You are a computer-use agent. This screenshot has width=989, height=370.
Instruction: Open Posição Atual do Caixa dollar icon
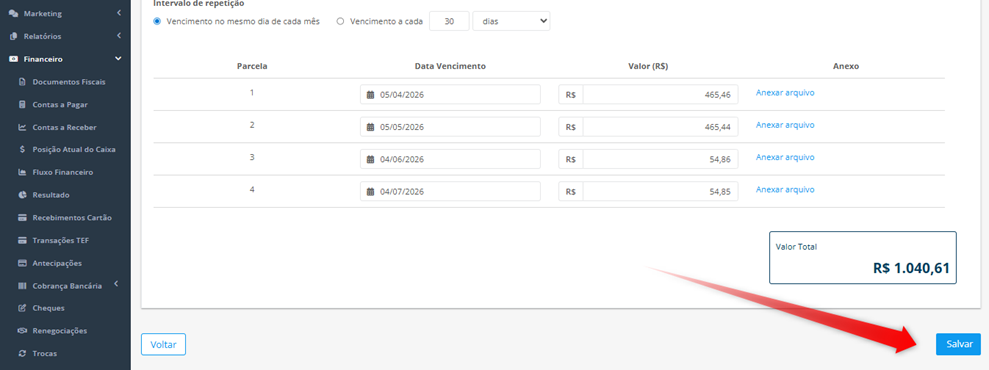[x=22, y=150]
